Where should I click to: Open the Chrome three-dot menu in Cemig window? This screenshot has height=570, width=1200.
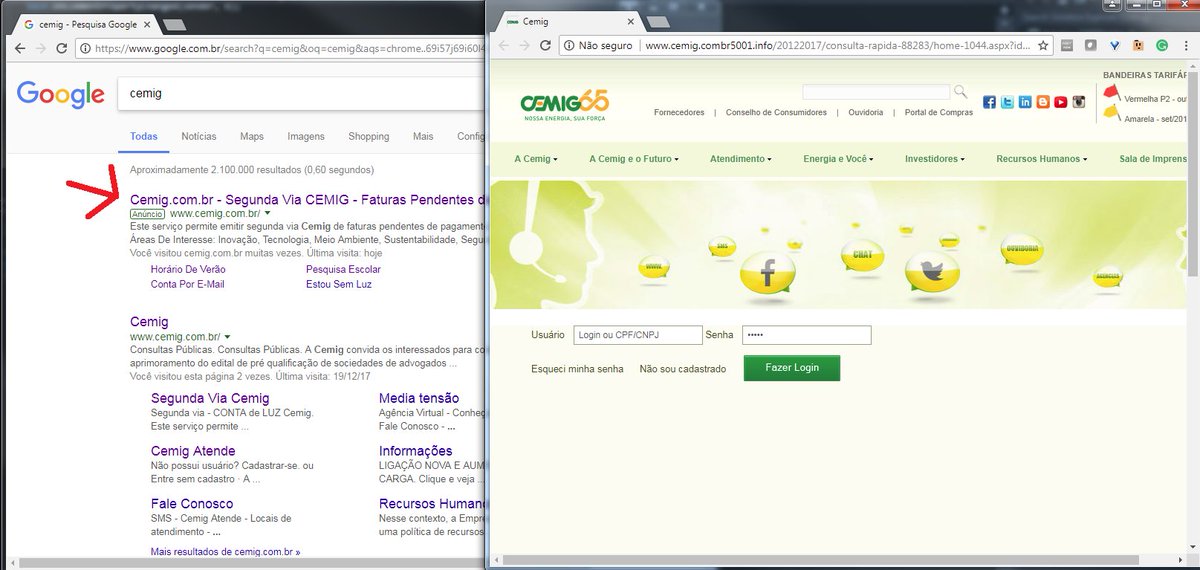coord(1188,45)
